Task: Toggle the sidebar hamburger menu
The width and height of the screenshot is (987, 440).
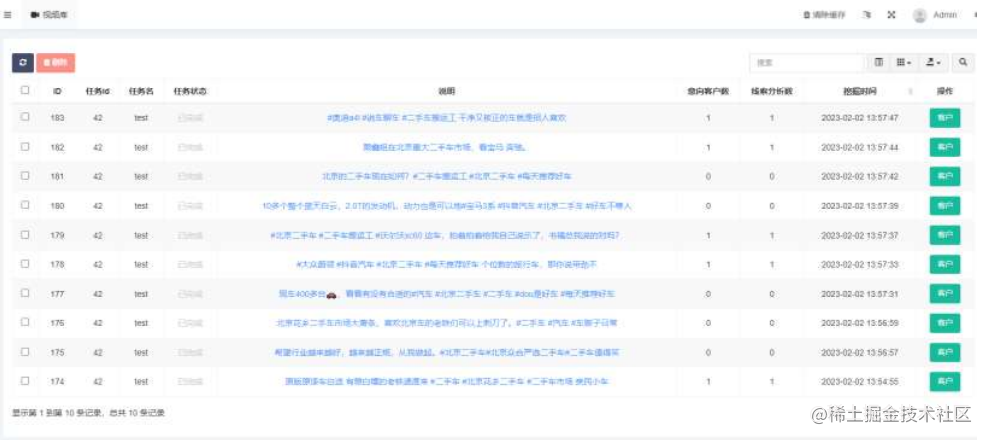Action: tap(8, 14)
